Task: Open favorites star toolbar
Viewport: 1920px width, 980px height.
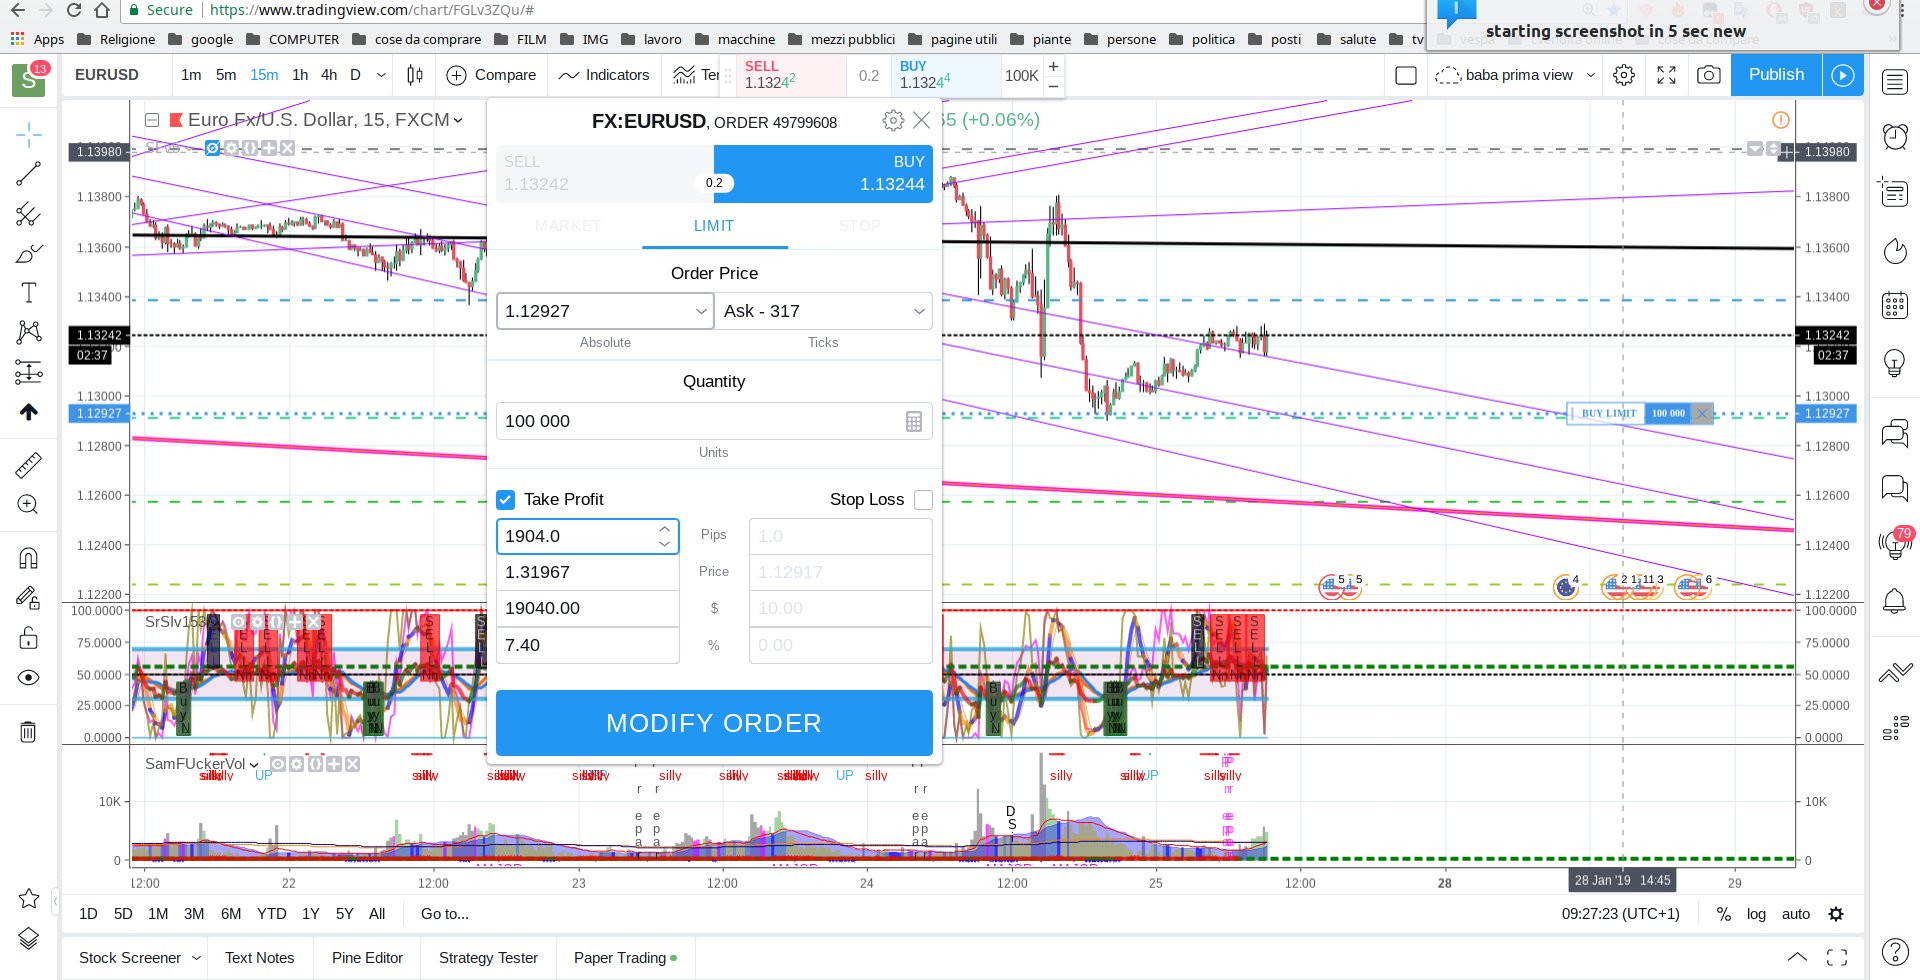Action: [x=28, y=898]
